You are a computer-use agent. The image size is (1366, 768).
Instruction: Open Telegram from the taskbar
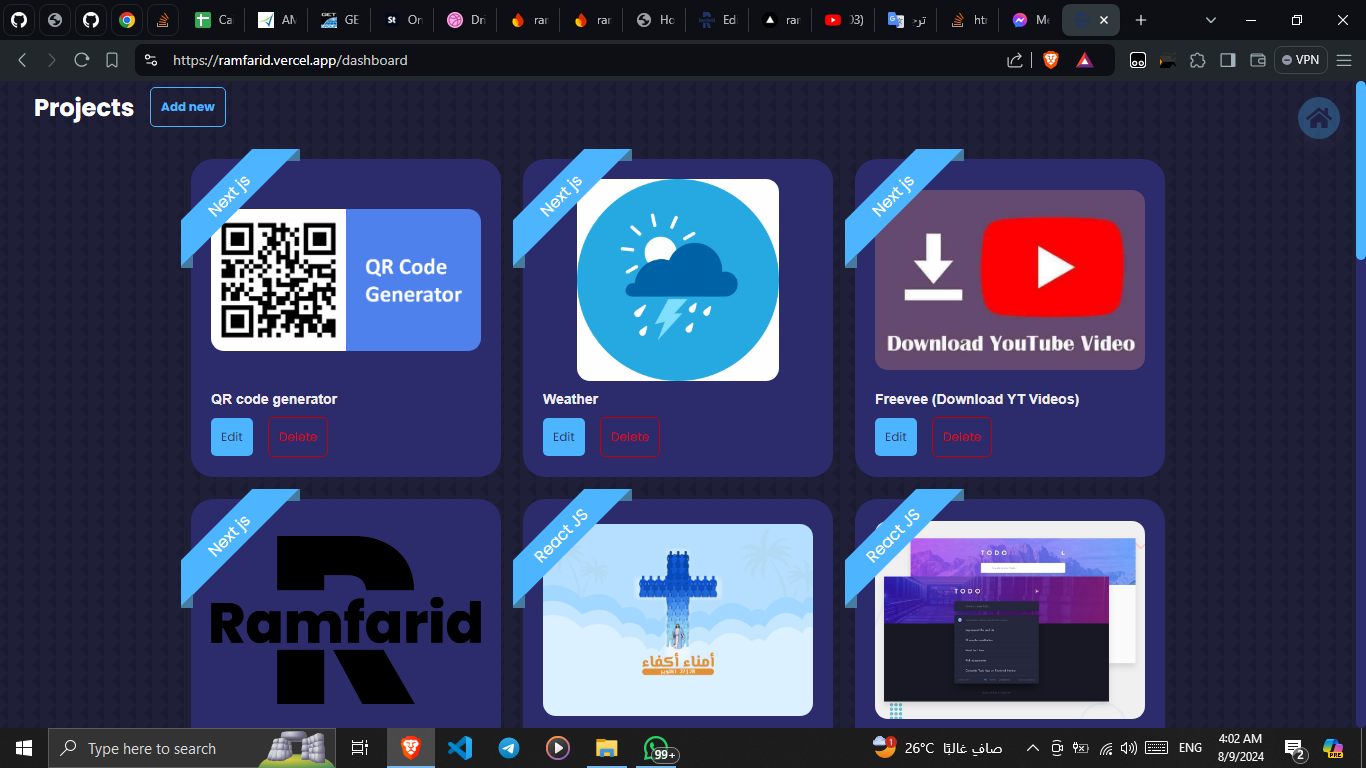point(509,748)
